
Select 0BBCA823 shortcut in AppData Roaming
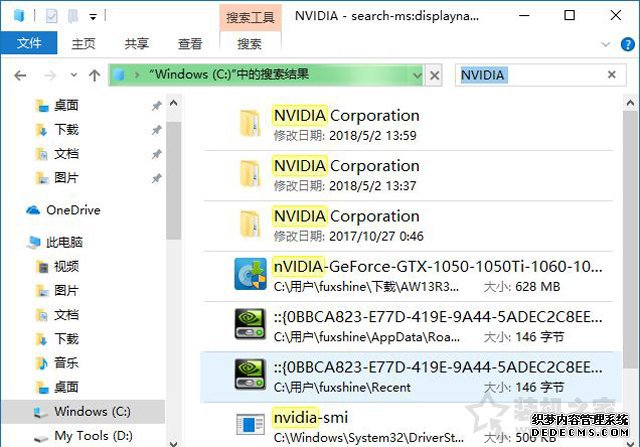[408, 326]
